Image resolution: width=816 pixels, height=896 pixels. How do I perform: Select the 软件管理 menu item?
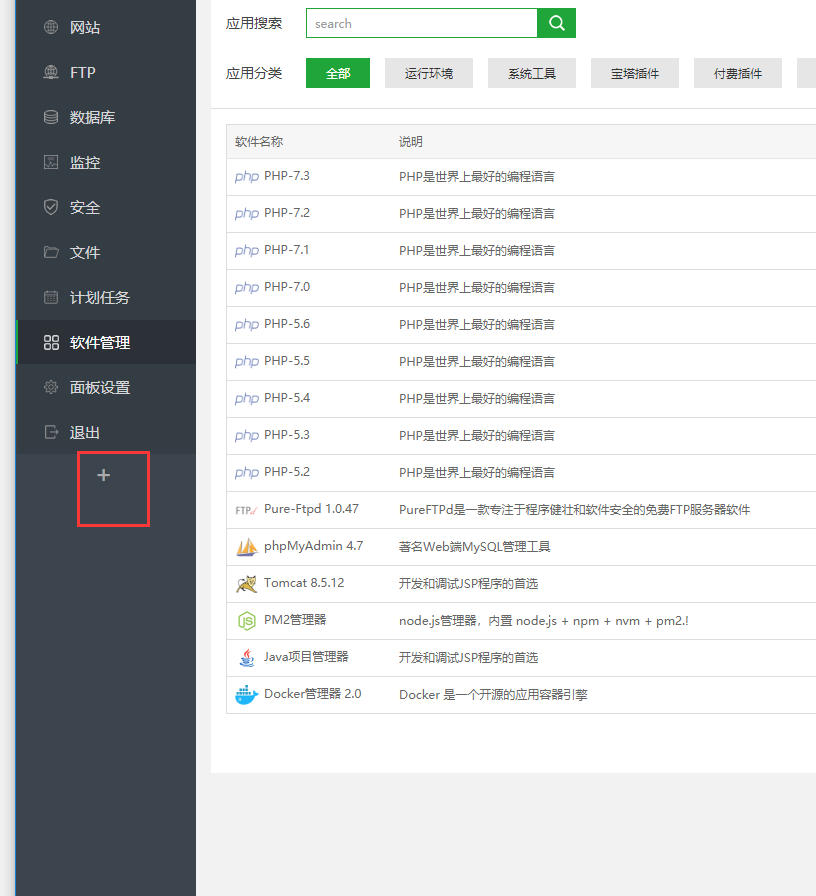coord(106,342)
